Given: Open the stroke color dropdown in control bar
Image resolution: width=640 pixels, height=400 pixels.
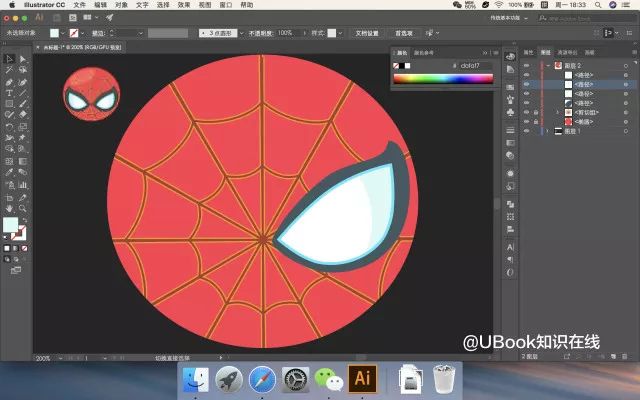Looking at the screenshot, I should tap(82, 33).
